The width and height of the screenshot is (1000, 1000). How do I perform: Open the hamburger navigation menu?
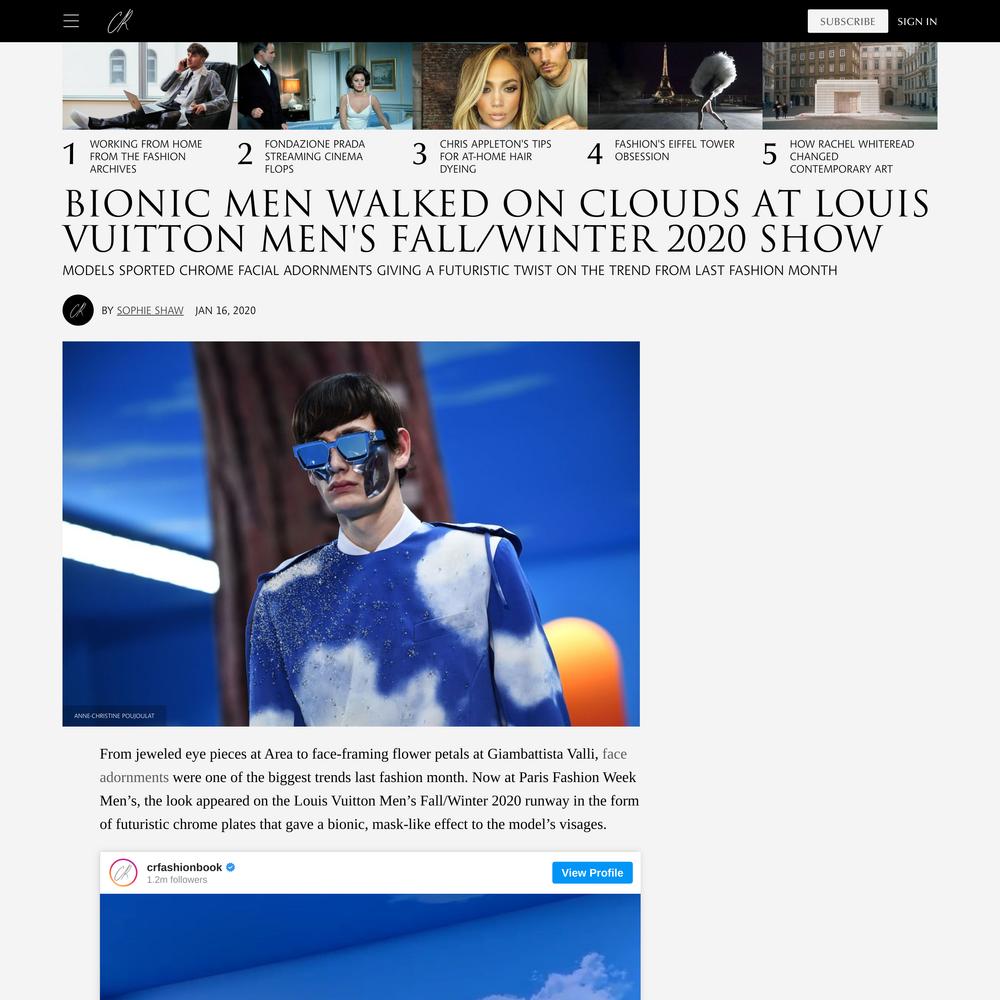[71, 21]
